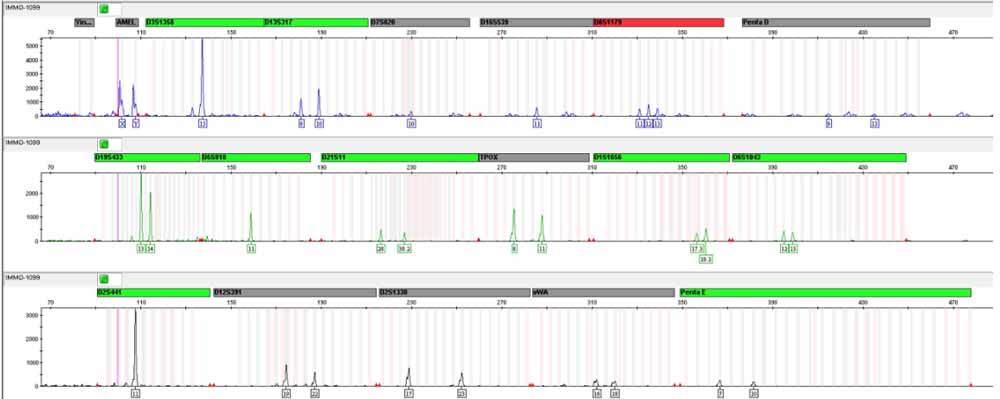Select the D2S441 marker bar

(x=153, y=293)
